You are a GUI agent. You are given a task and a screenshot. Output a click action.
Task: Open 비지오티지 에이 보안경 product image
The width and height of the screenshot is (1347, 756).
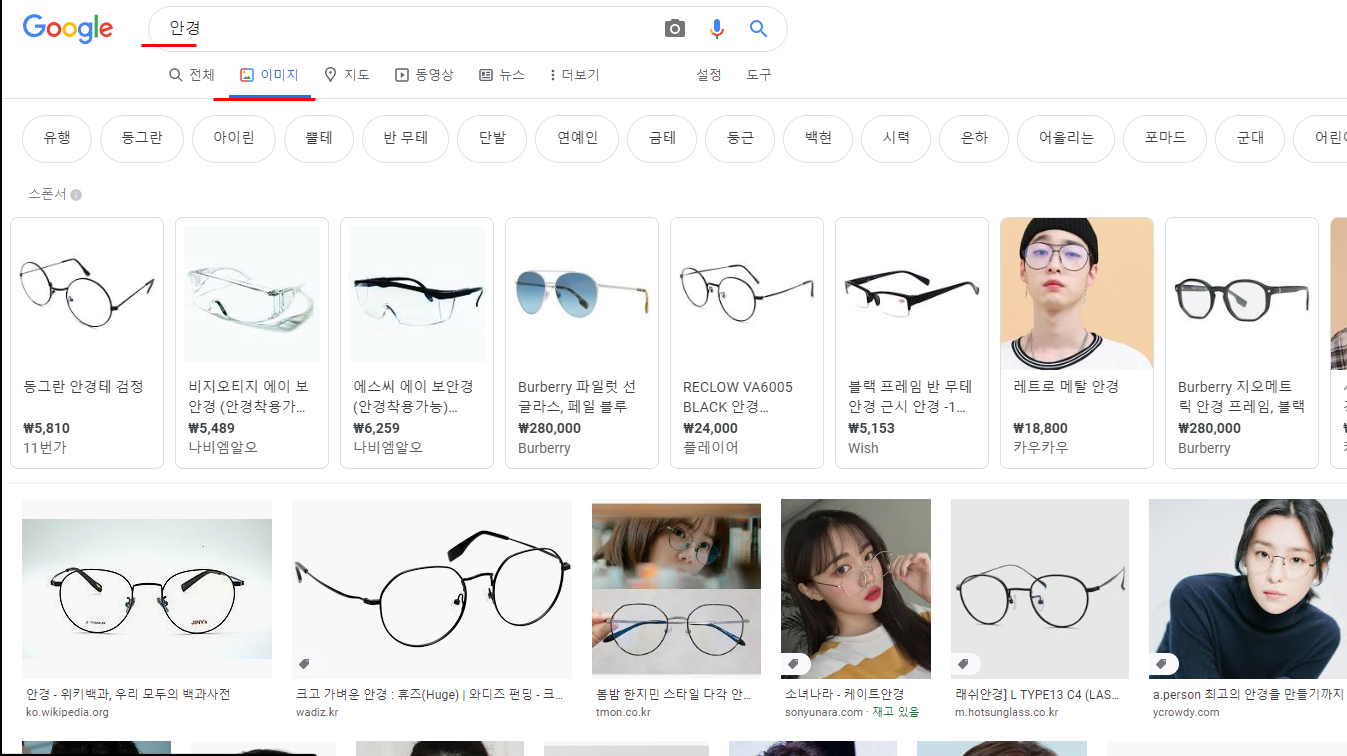252,294
